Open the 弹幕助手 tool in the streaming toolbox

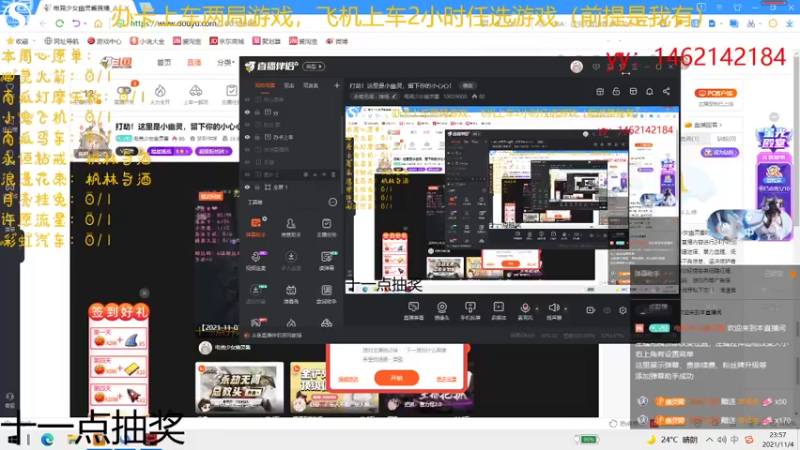coord(256,227)
